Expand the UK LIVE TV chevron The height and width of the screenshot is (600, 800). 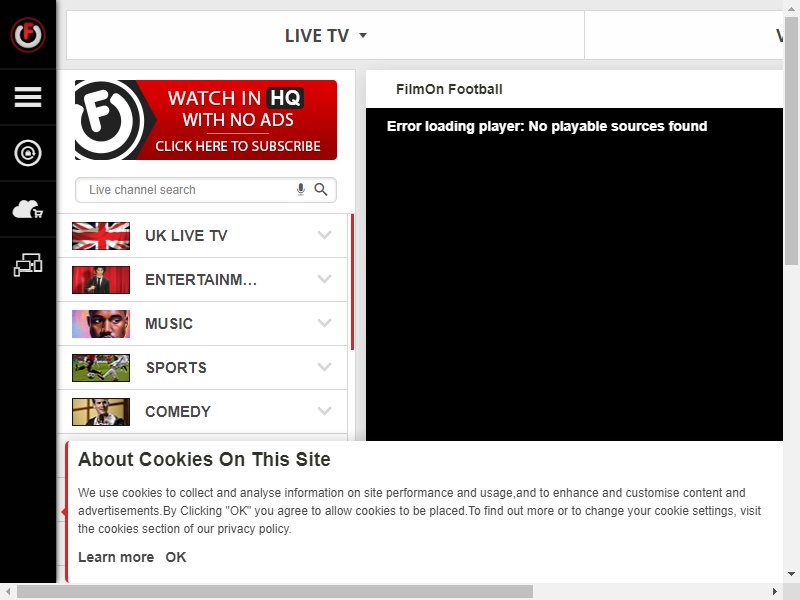coord(324,235)
